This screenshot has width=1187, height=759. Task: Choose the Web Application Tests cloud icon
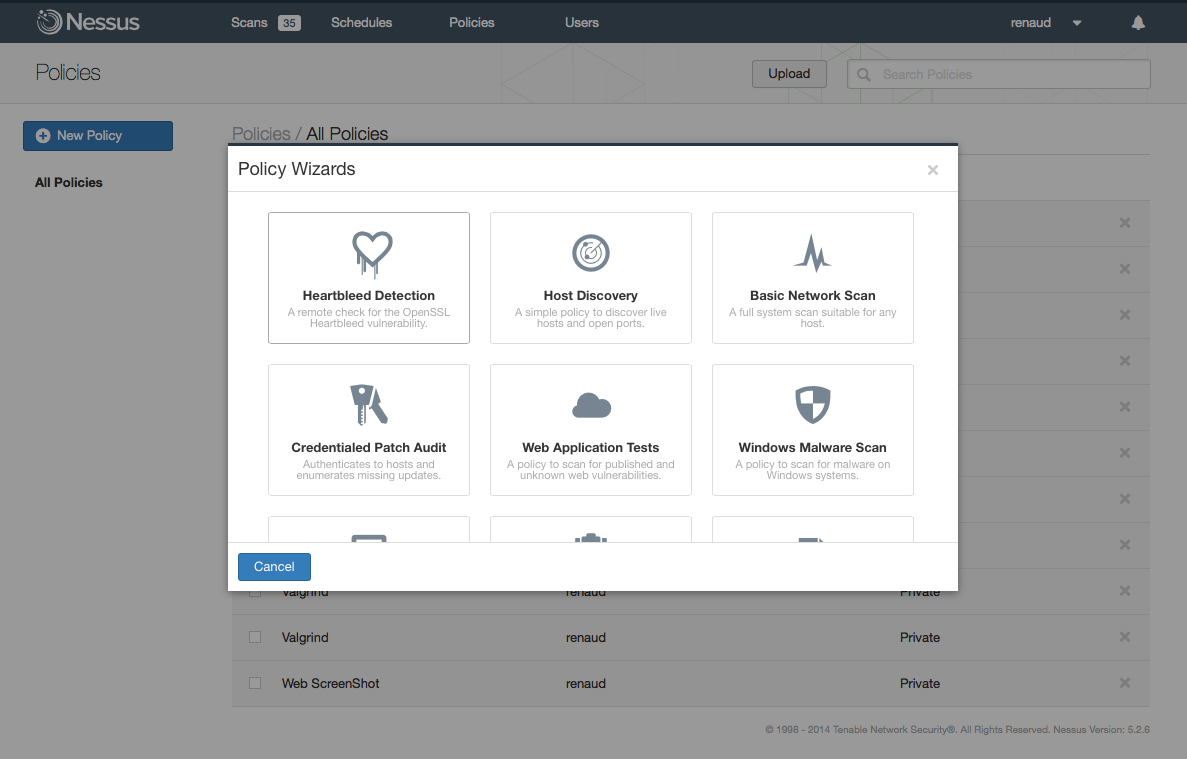(591, 406)
